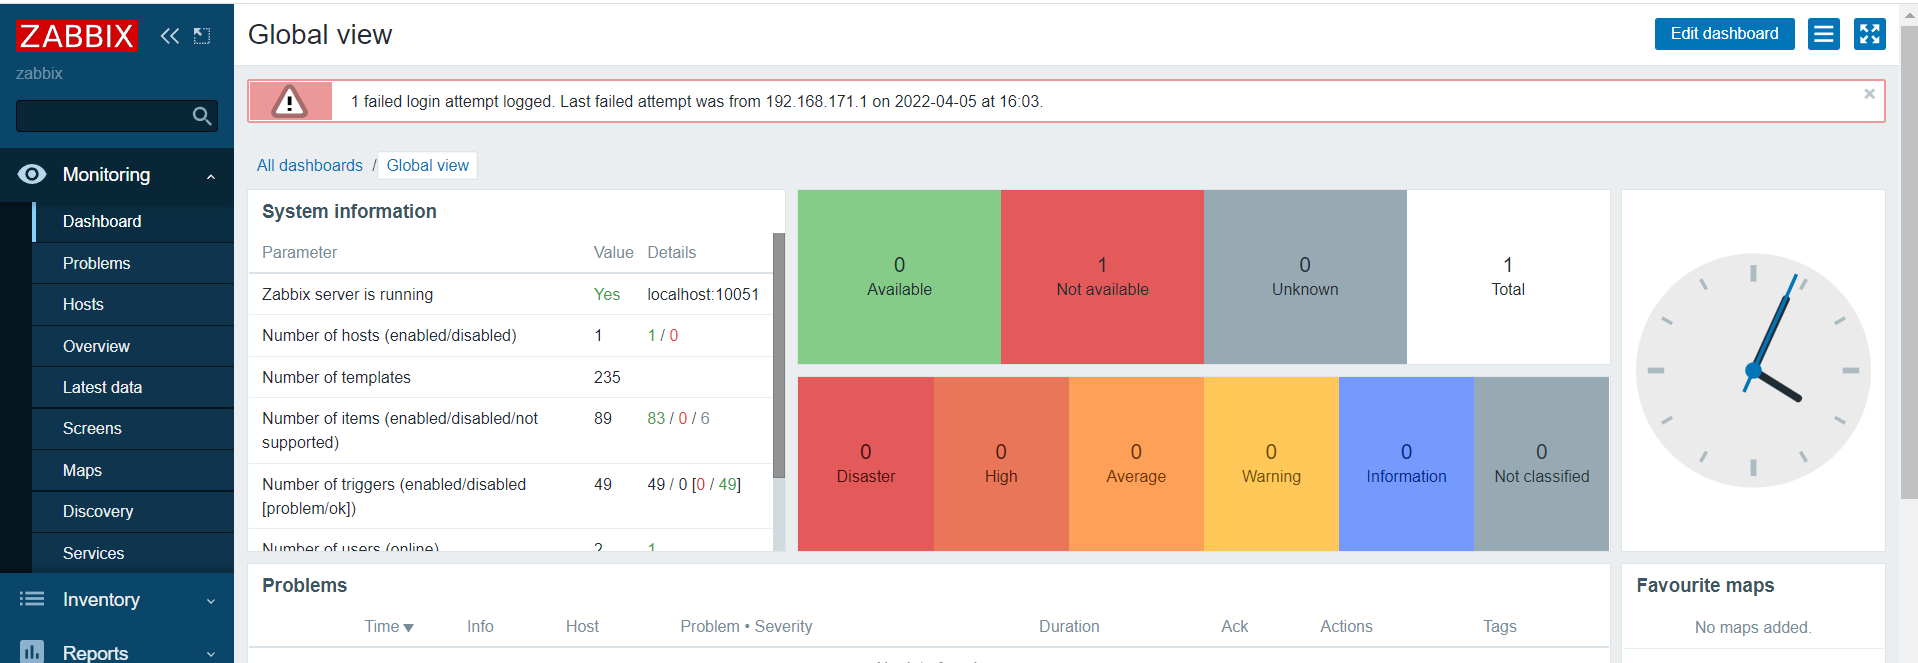Screen dimensions: 1918x663
Task: Click the High severity tile
Action: (1001, 464)
